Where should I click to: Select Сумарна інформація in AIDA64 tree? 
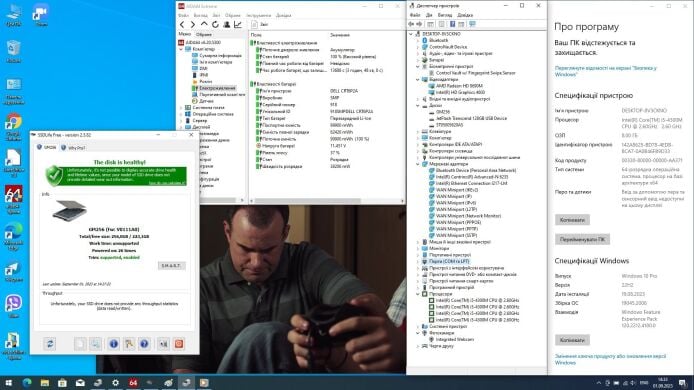[x=220, y=56]
